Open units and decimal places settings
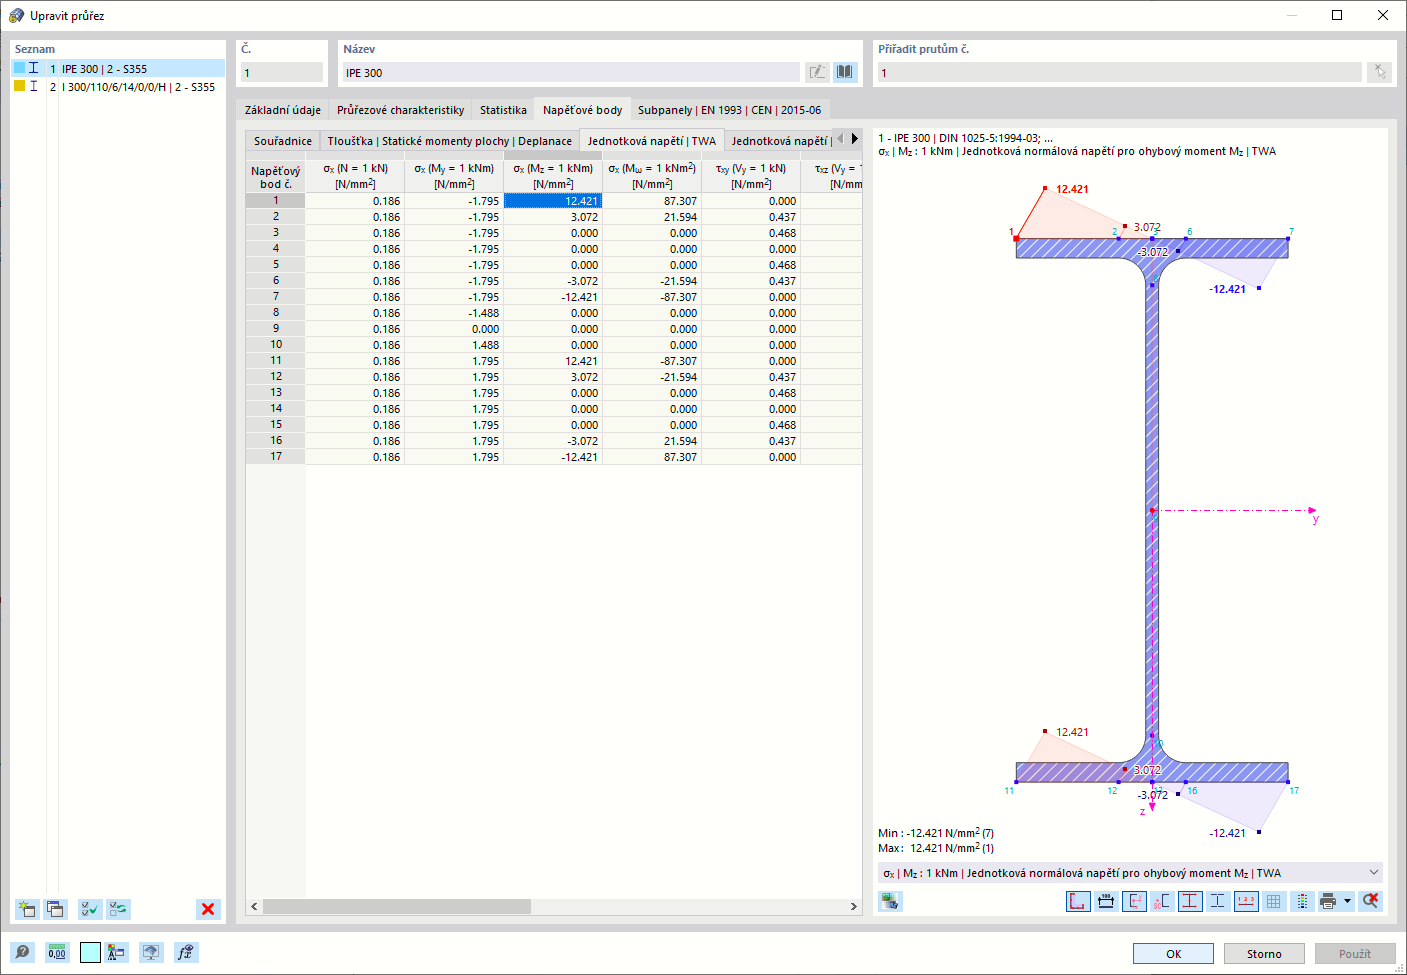The image size is (1407, 975). coord(57,952)
